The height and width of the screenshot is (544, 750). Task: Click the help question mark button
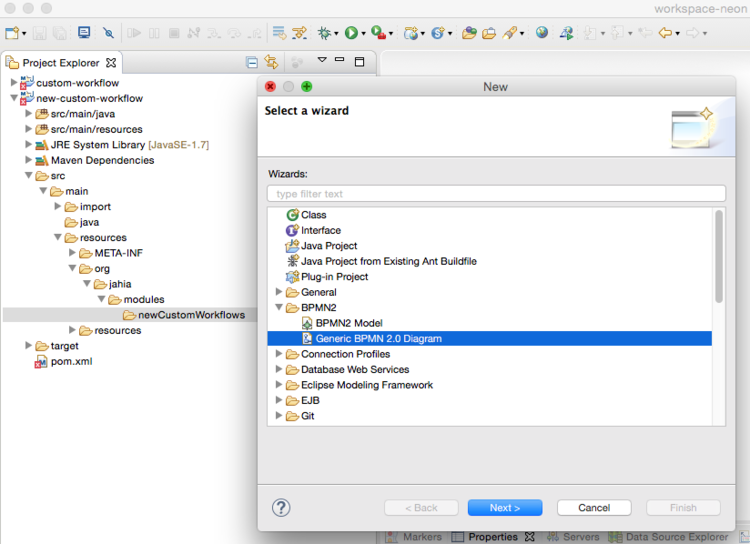pos(281,508)
